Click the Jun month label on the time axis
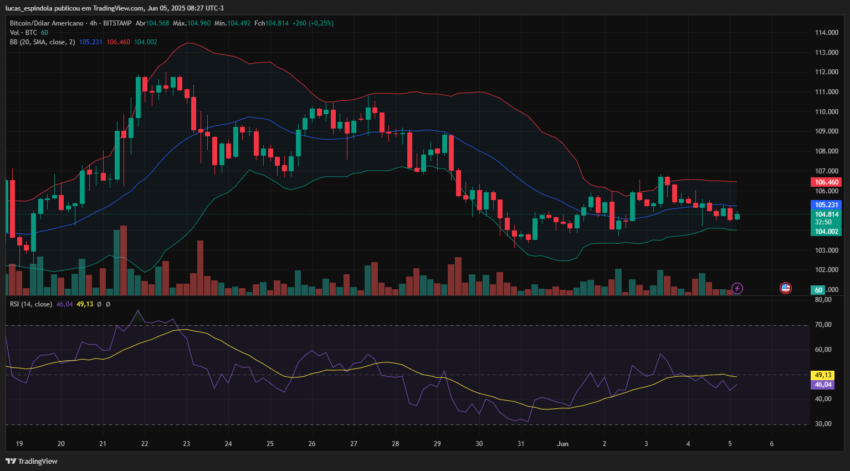Viewport: 850px width, 471px height. (x=563, y=443)
